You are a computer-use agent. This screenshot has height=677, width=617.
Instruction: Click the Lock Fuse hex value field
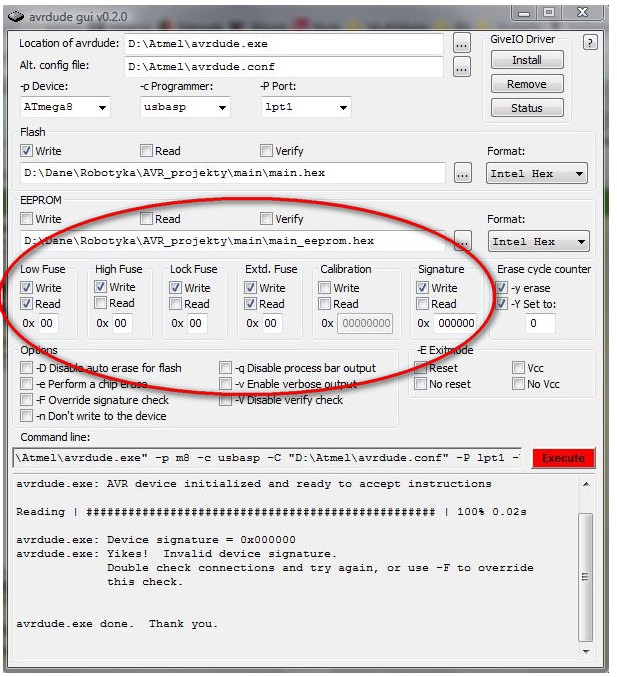[x=197, y=323]
